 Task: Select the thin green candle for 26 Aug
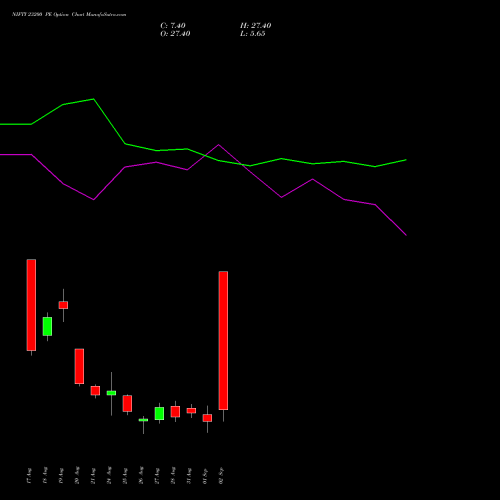coord(143,420)
